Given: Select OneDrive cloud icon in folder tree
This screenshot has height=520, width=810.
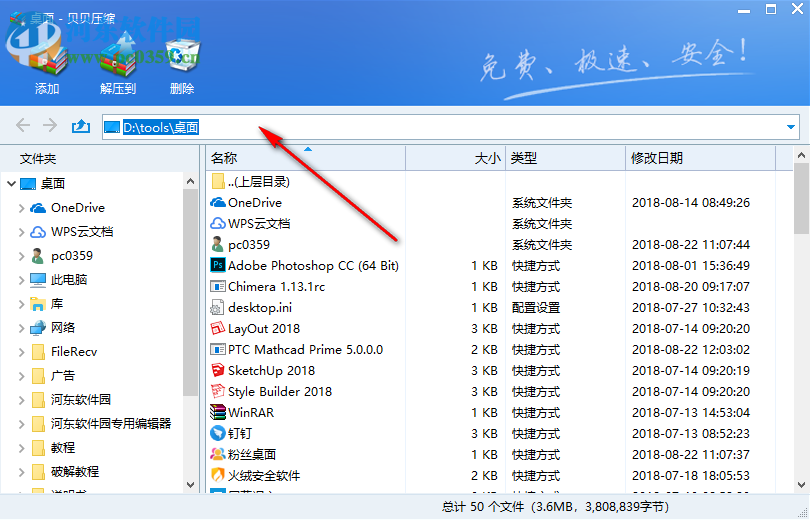Looking at the screenshot, I should 38,208.
